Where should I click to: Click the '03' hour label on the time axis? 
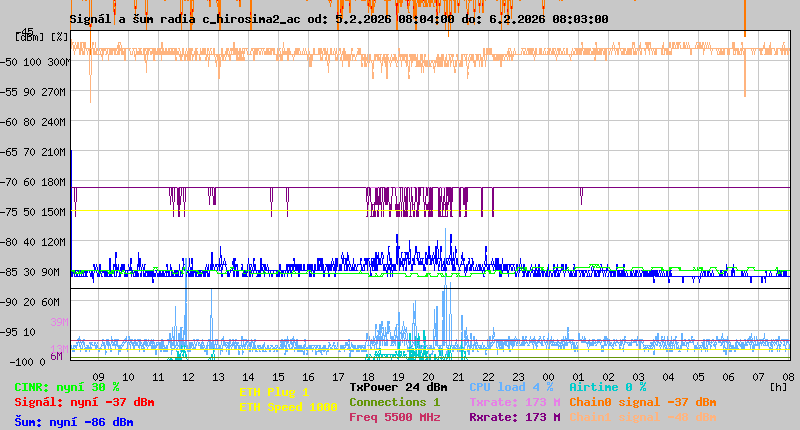tap(638, 377)
